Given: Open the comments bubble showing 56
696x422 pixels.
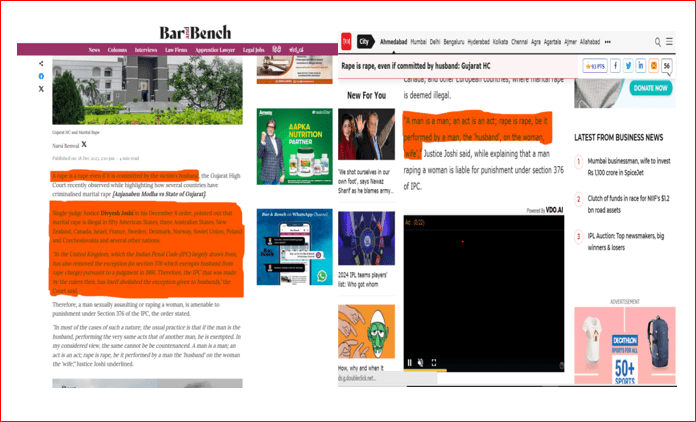Looking at the screenshot, I should pyautogui.click(x=667, y=66).
